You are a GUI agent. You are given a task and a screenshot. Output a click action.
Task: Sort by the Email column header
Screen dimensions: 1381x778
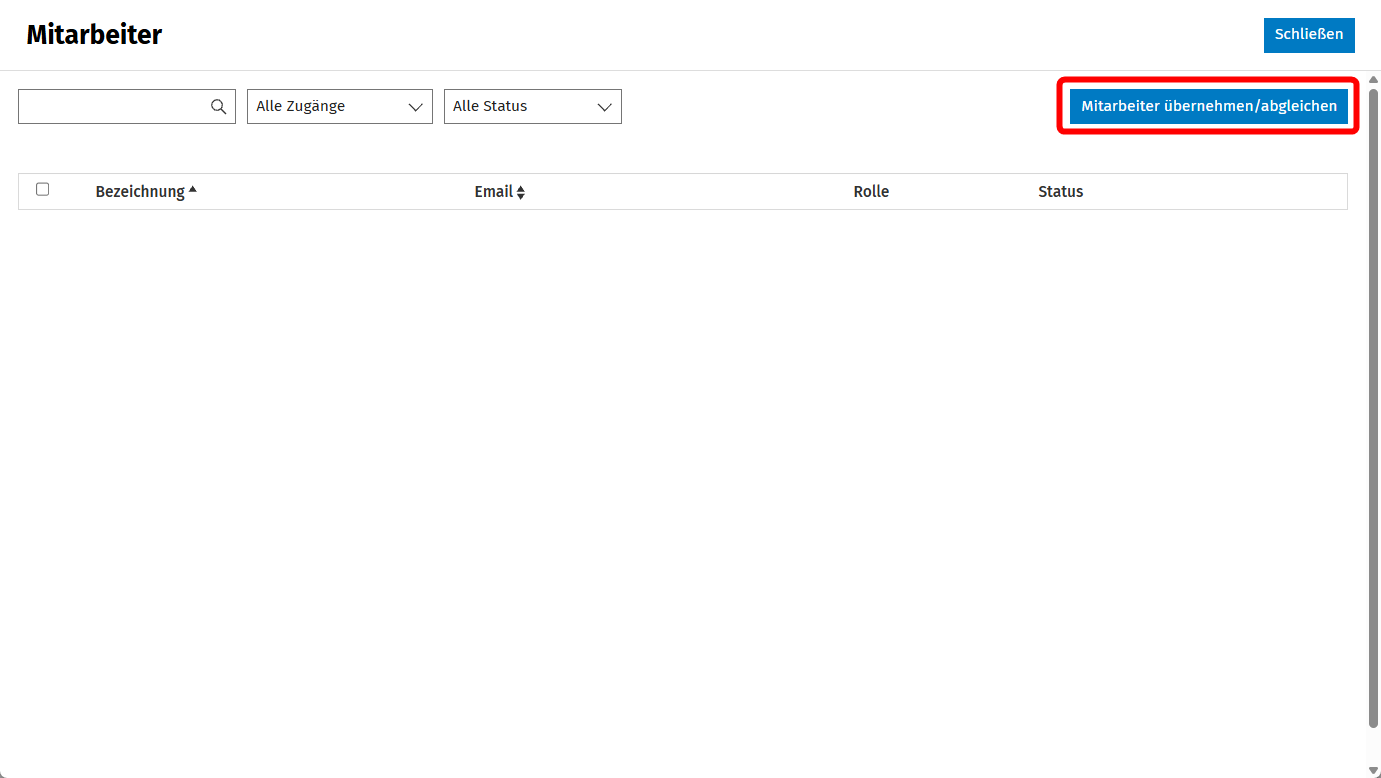(x=499, y=191)
